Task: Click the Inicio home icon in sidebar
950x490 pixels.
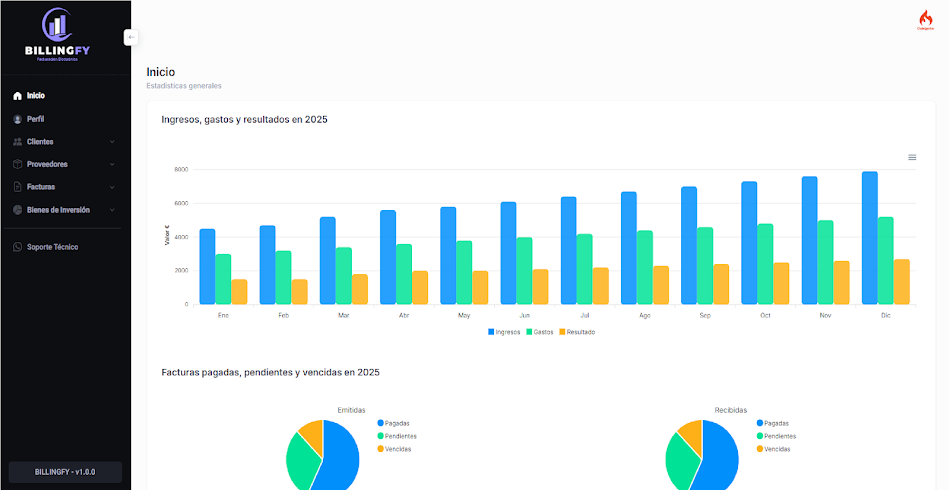Action: pyautogui.click(x=17, y=96)
